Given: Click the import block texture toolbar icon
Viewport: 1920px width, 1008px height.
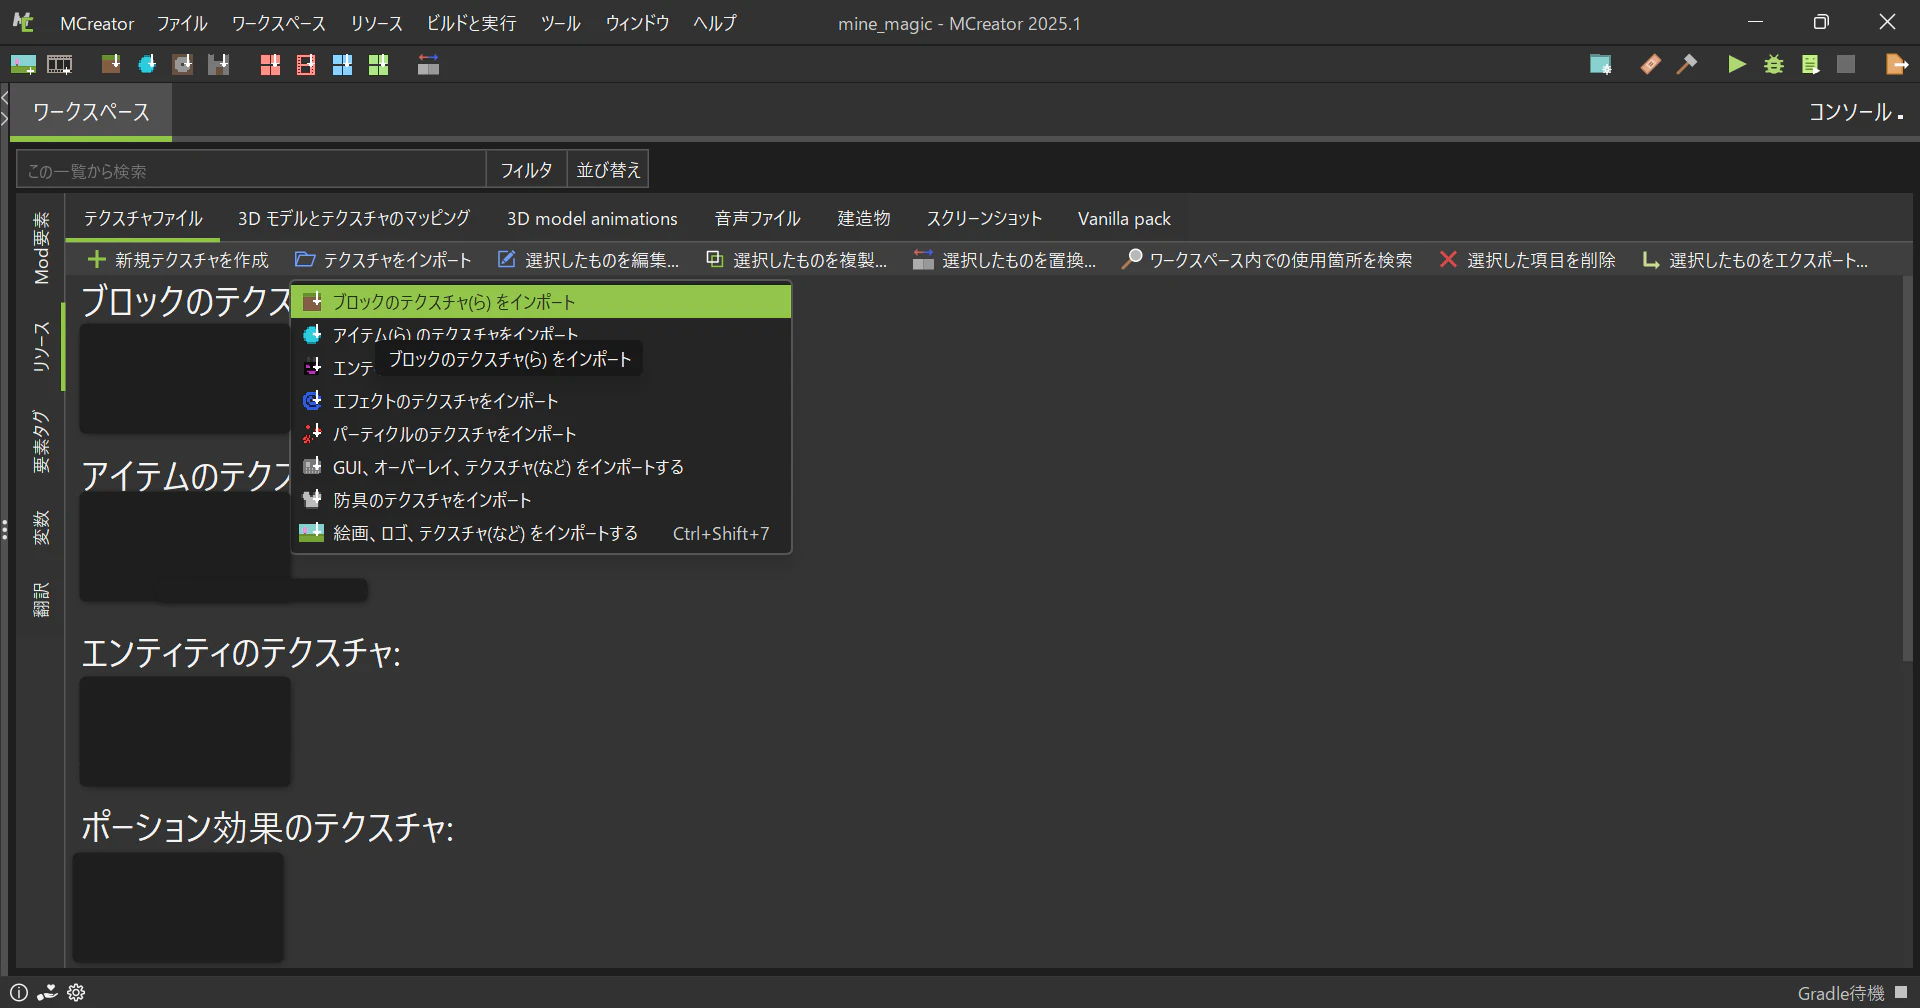Looking at the screenshot, I should pyautogui.click(x=111, y=65).
